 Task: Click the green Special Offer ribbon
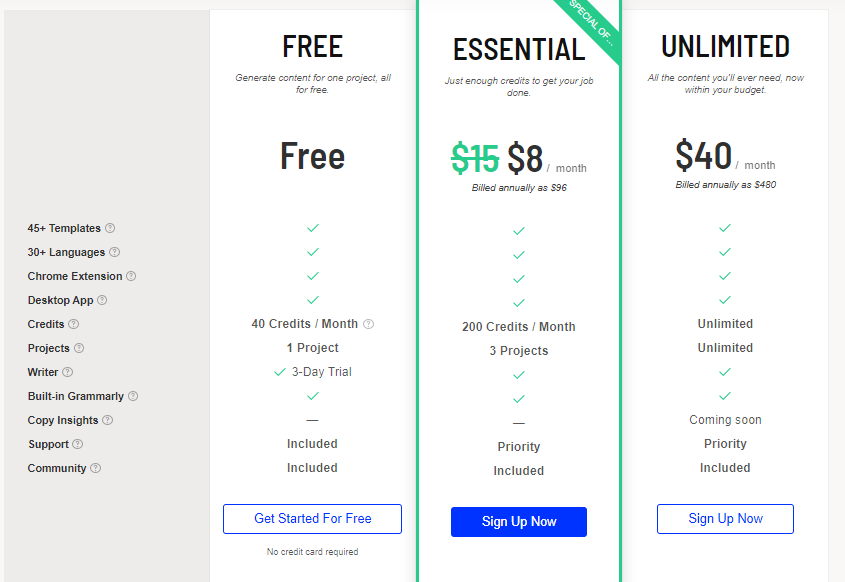(592, 27)
